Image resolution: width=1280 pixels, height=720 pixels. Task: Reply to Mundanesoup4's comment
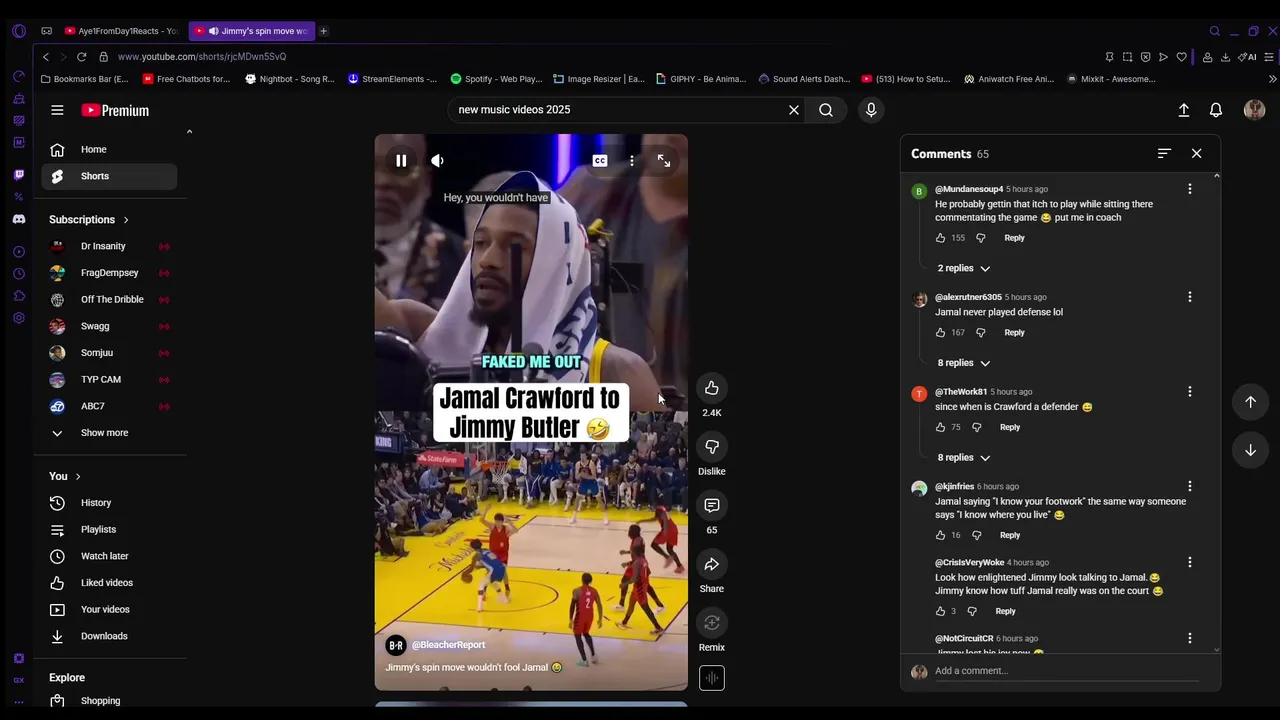point(1014,238)
